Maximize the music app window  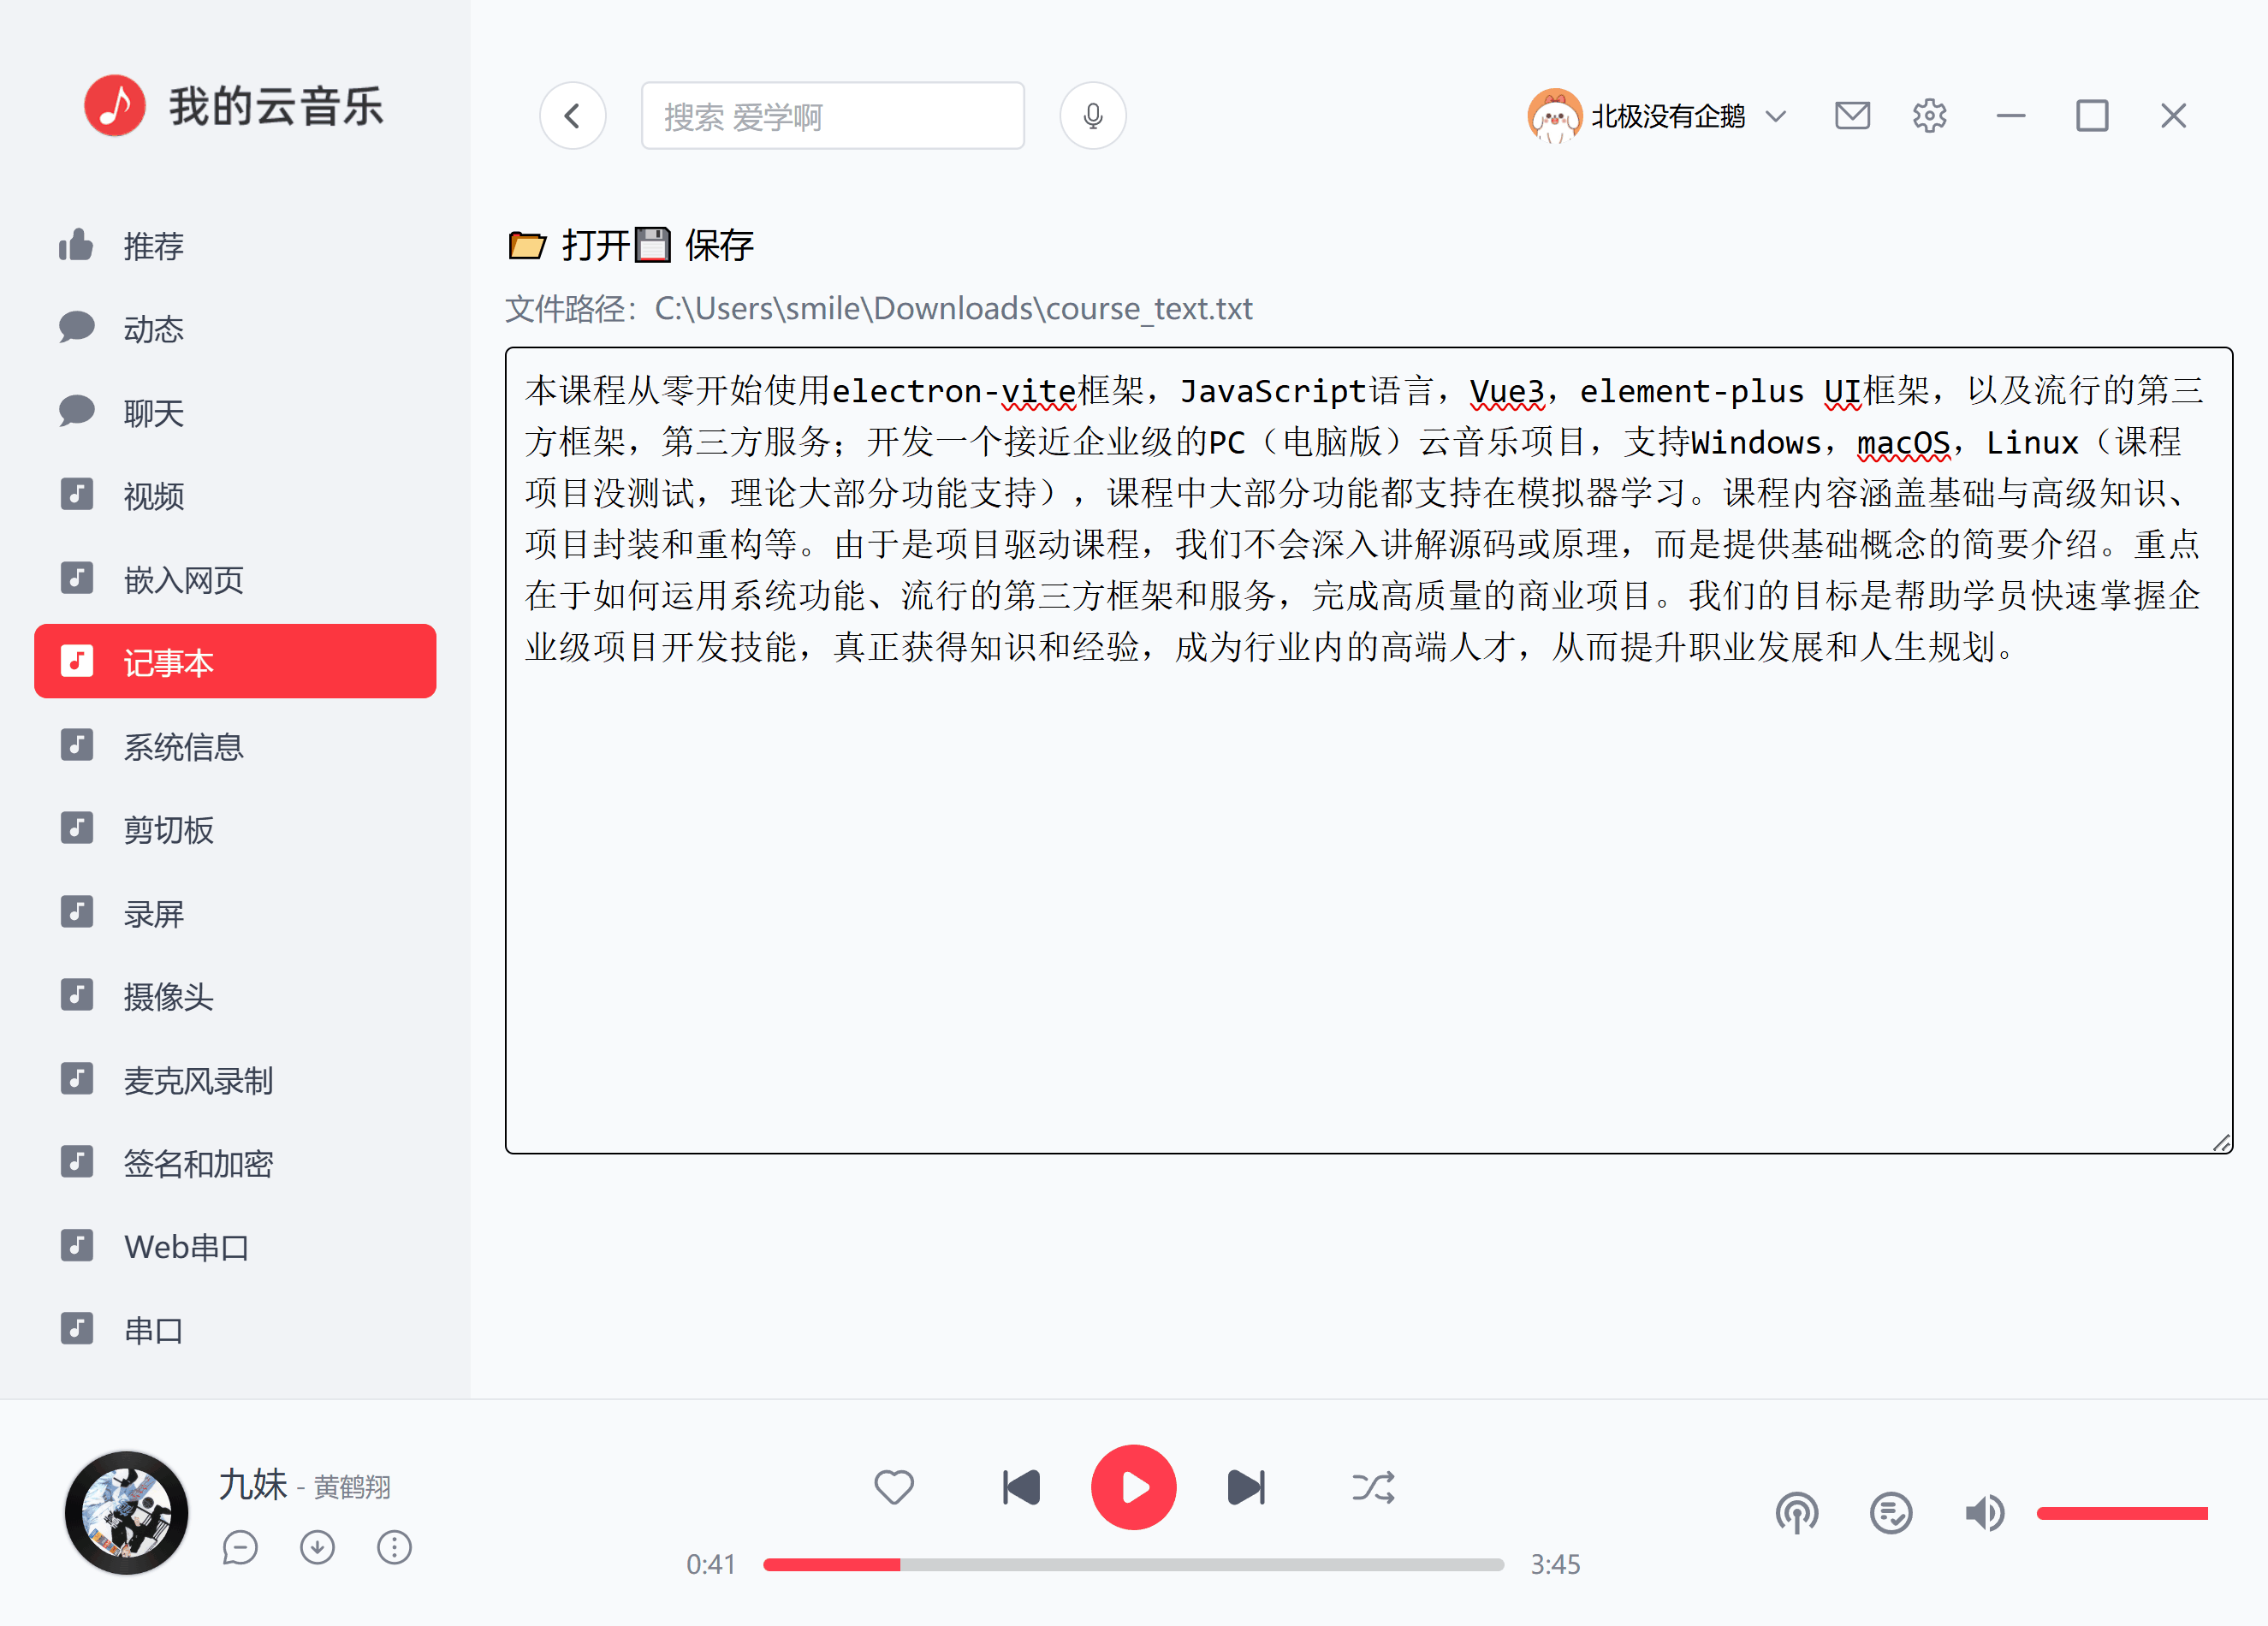tap(2092, 116)
